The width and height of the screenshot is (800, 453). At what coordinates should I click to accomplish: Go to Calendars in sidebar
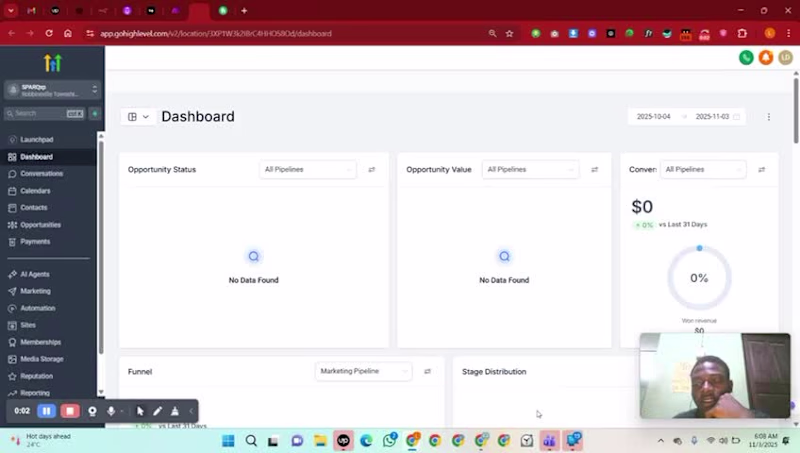[35, 191]
